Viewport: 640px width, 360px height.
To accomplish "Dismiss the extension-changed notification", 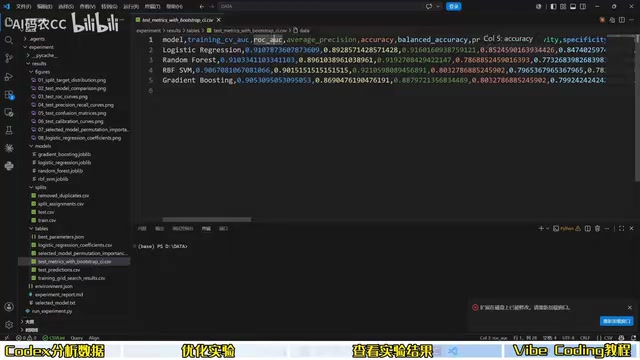I will 630,307.
